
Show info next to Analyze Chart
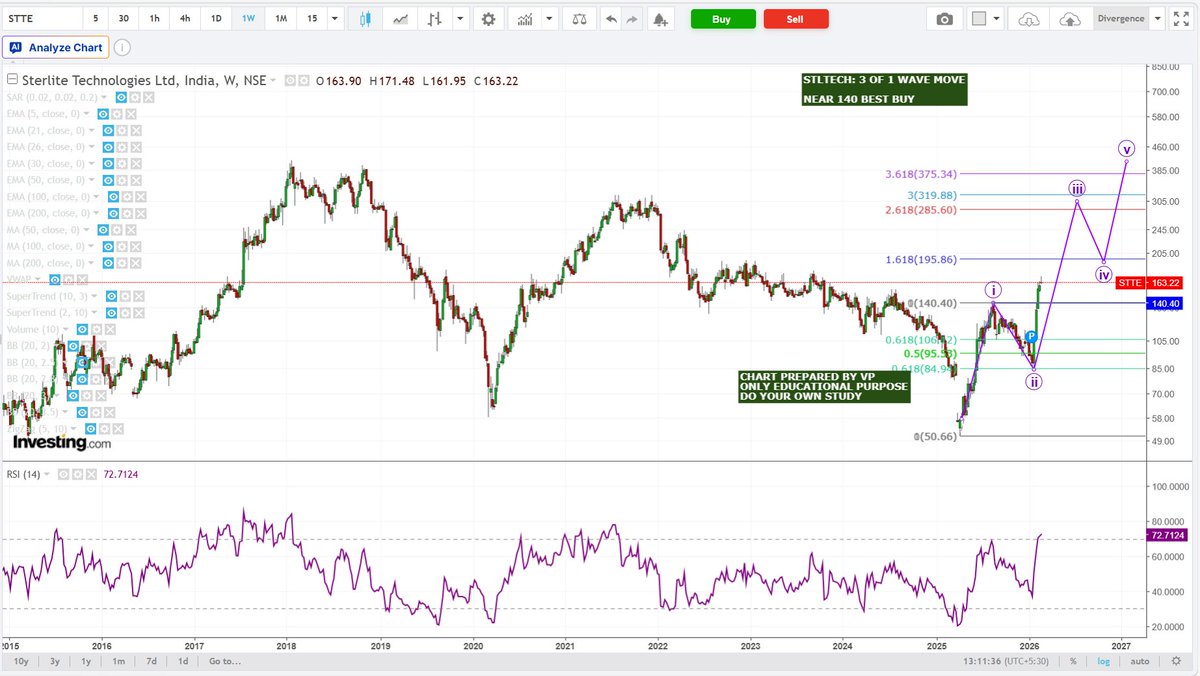[121, 47]
